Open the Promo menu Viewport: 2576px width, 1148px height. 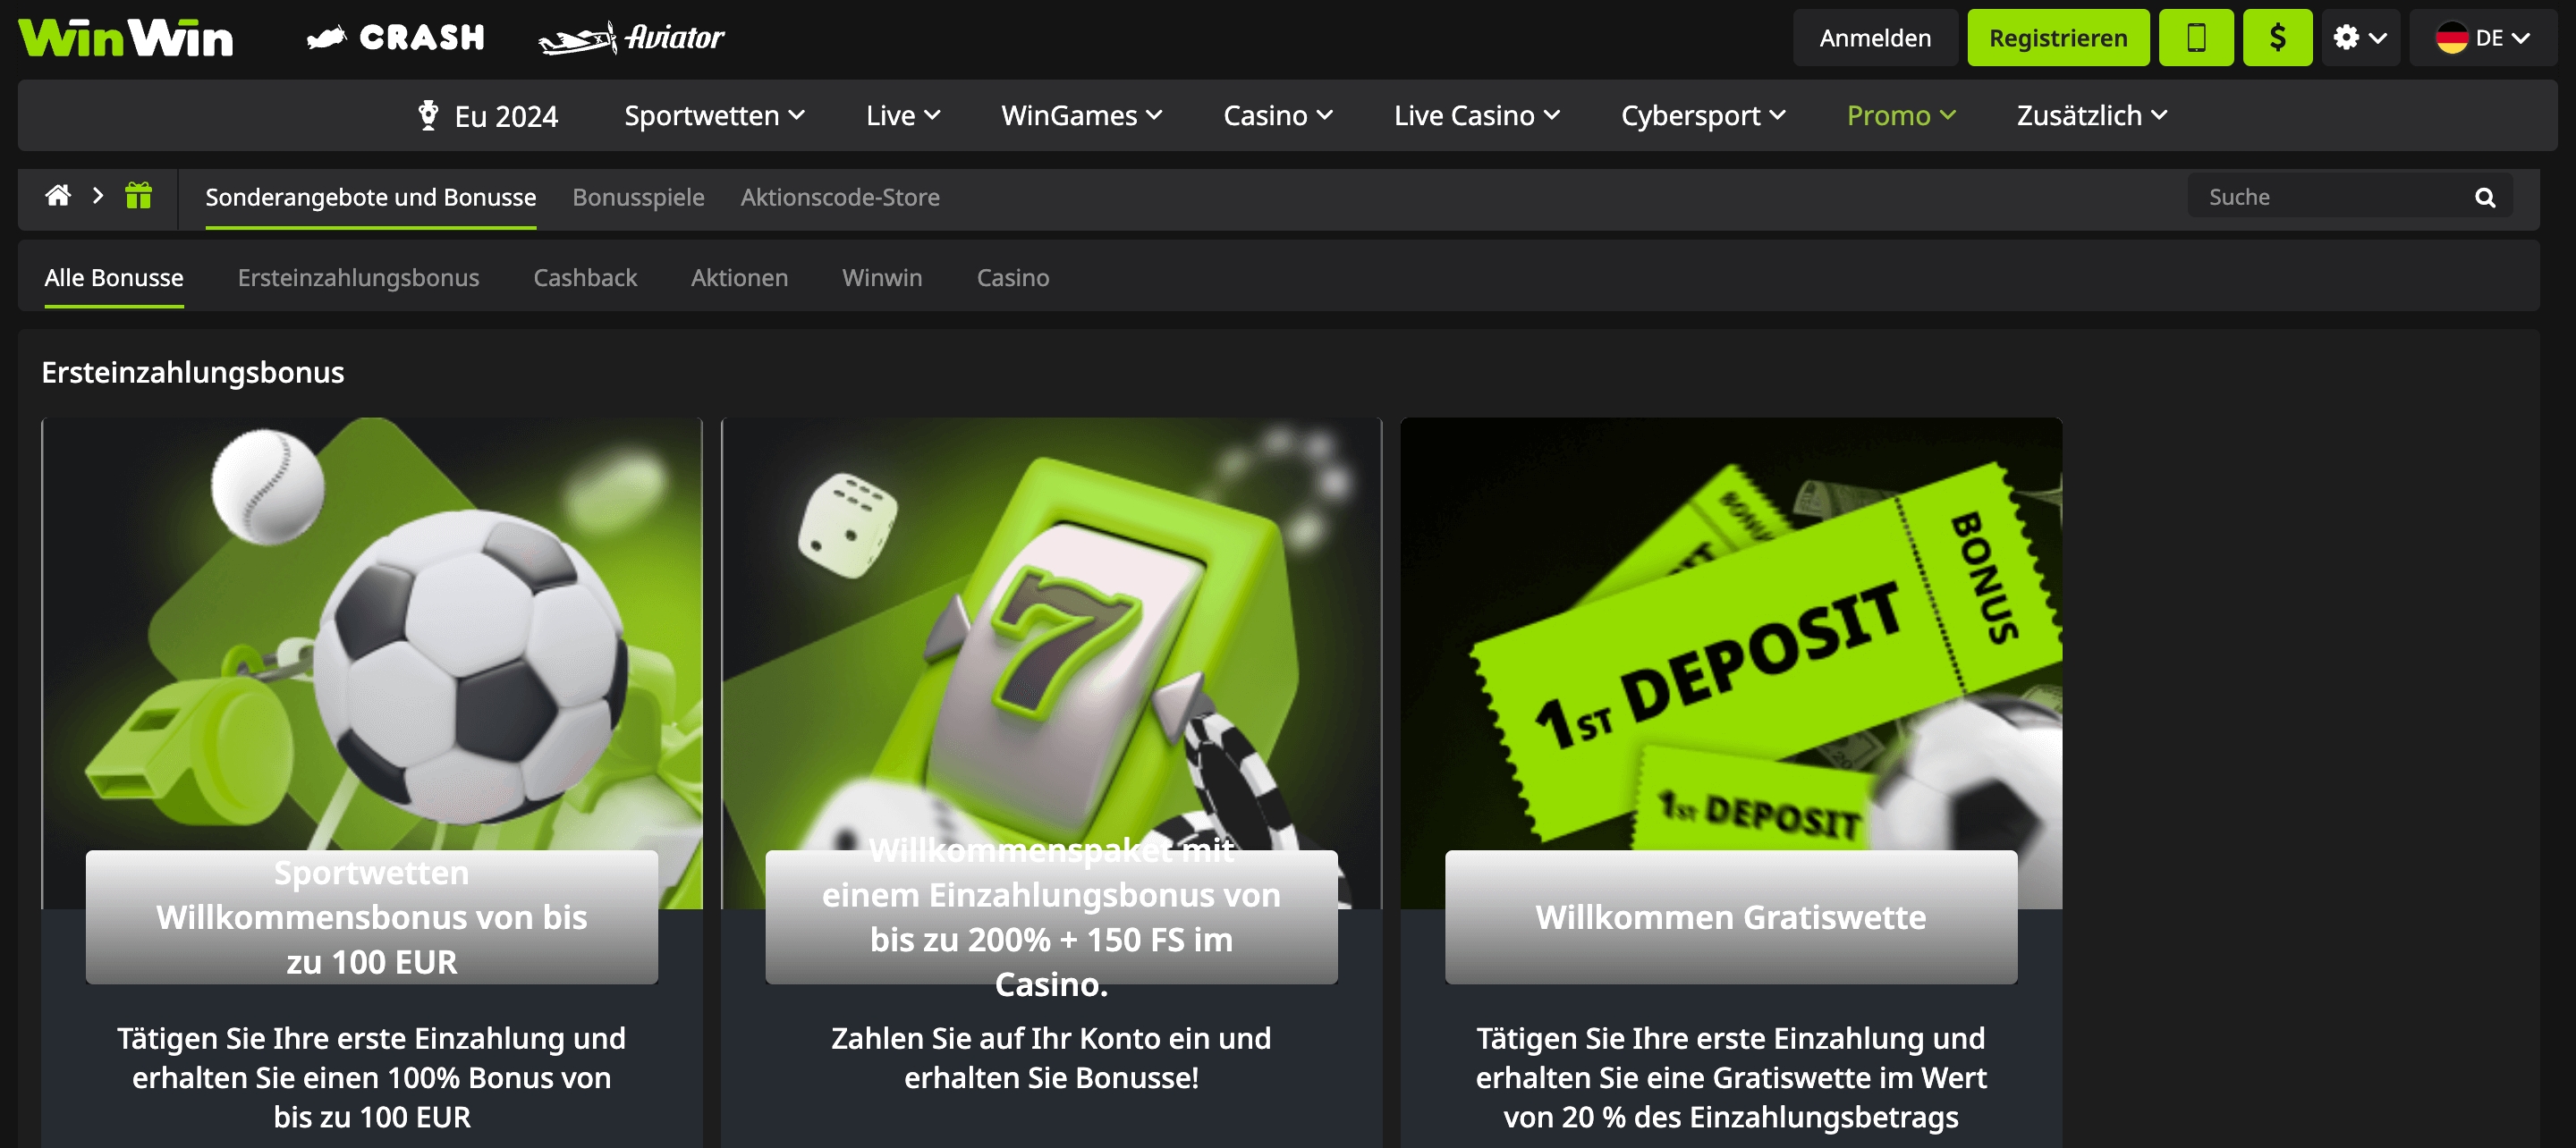(x=1900, y=116)
